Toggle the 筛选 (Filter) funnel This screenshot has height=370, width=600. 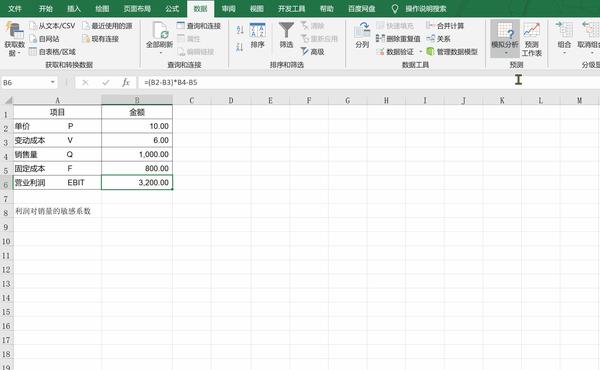click(286, 35)
